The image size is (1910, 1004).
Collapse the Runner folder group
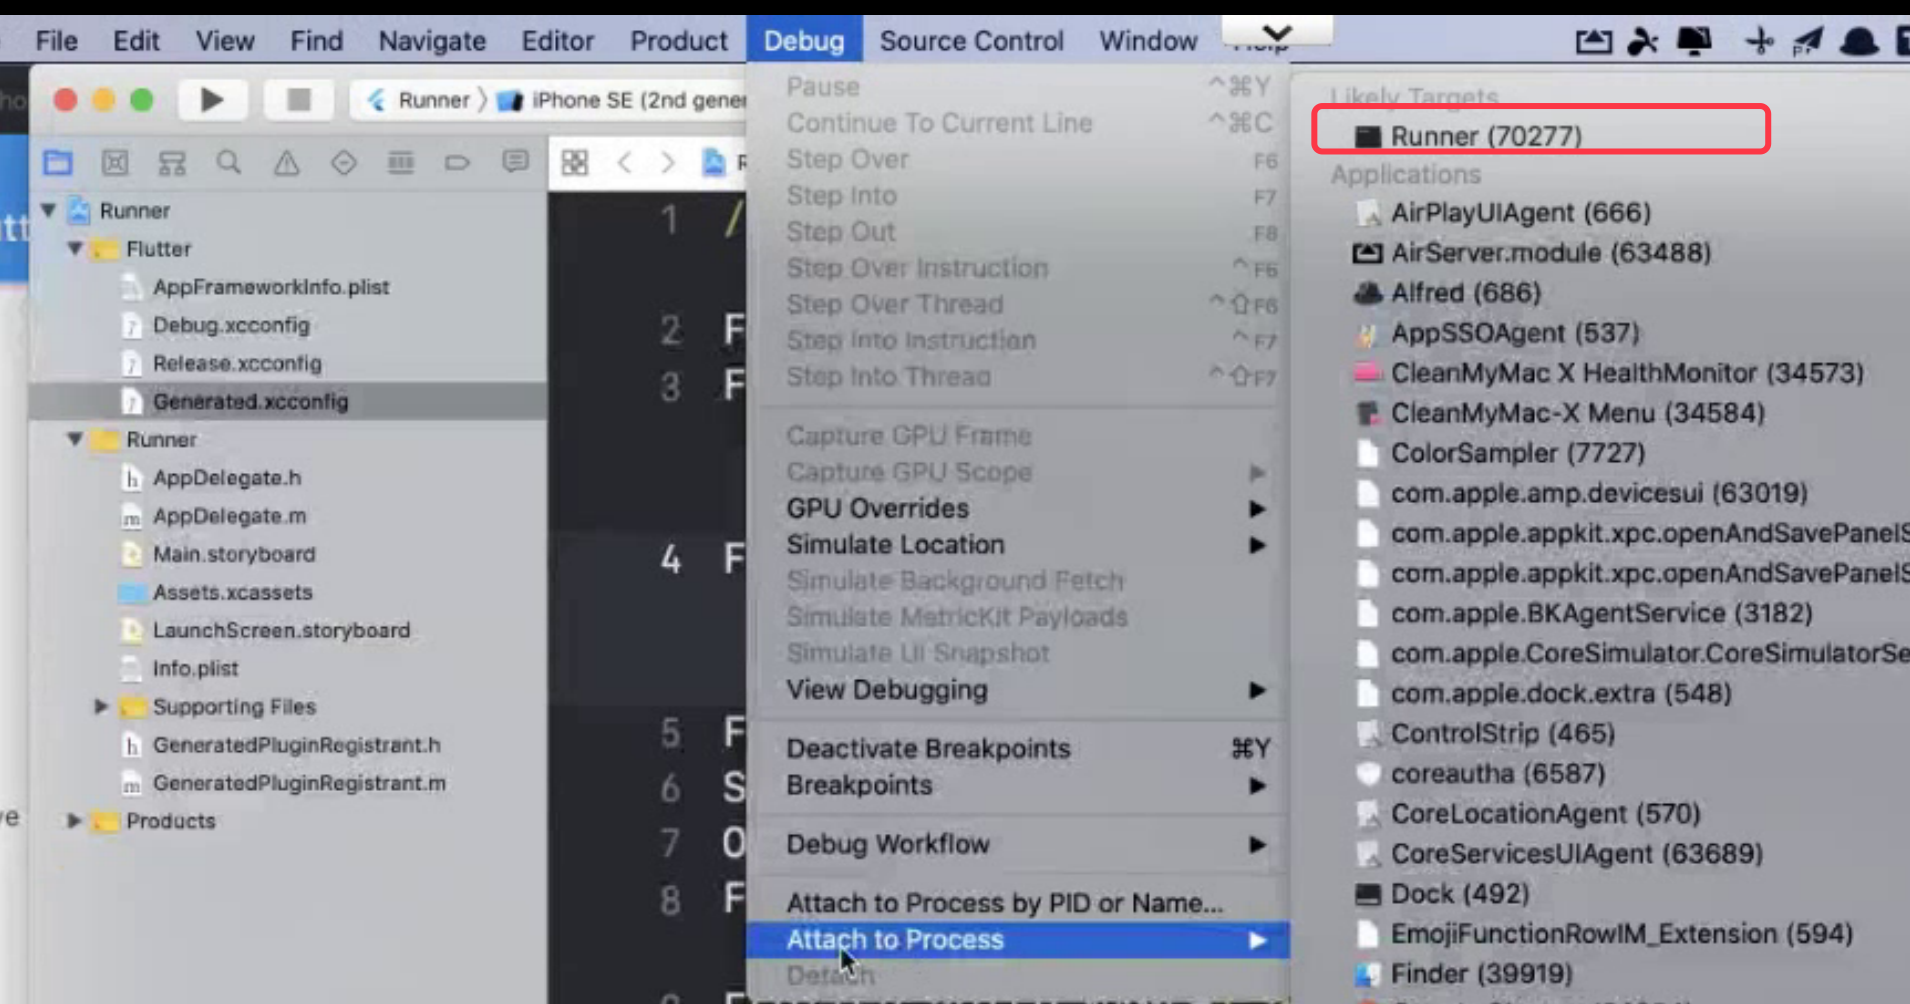[x=75, y=439]
